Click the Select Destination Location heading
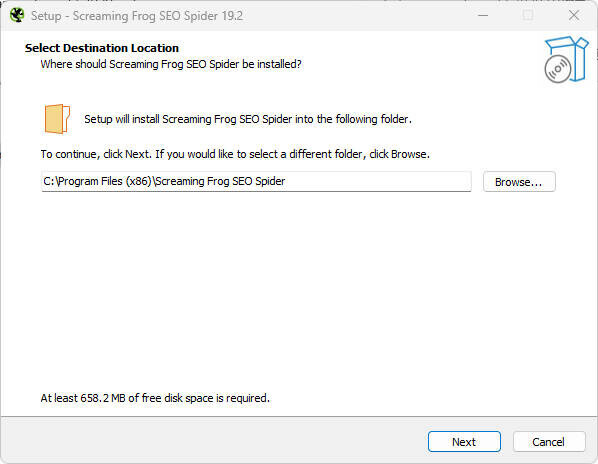The height and width of the screenshot is (464, 598). pos(102,48)
